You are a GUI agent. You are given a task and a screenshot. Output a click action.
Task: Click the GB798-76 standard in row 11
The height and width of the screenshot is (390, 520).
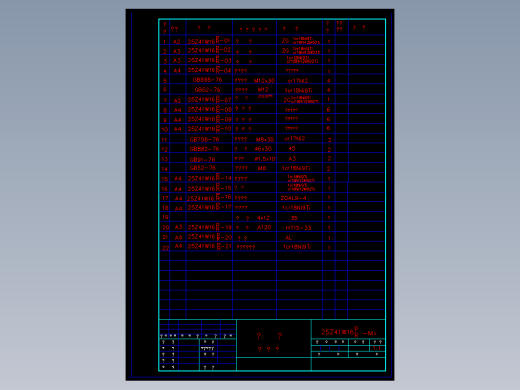point(204,139)
